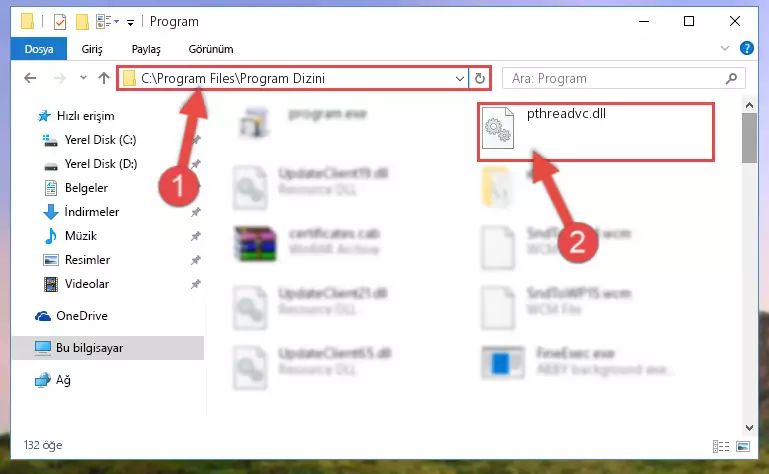Click the Yerel Disk (C:) drive icon
The width and height of the screenshot is (769, 474).
click(50, 140)
